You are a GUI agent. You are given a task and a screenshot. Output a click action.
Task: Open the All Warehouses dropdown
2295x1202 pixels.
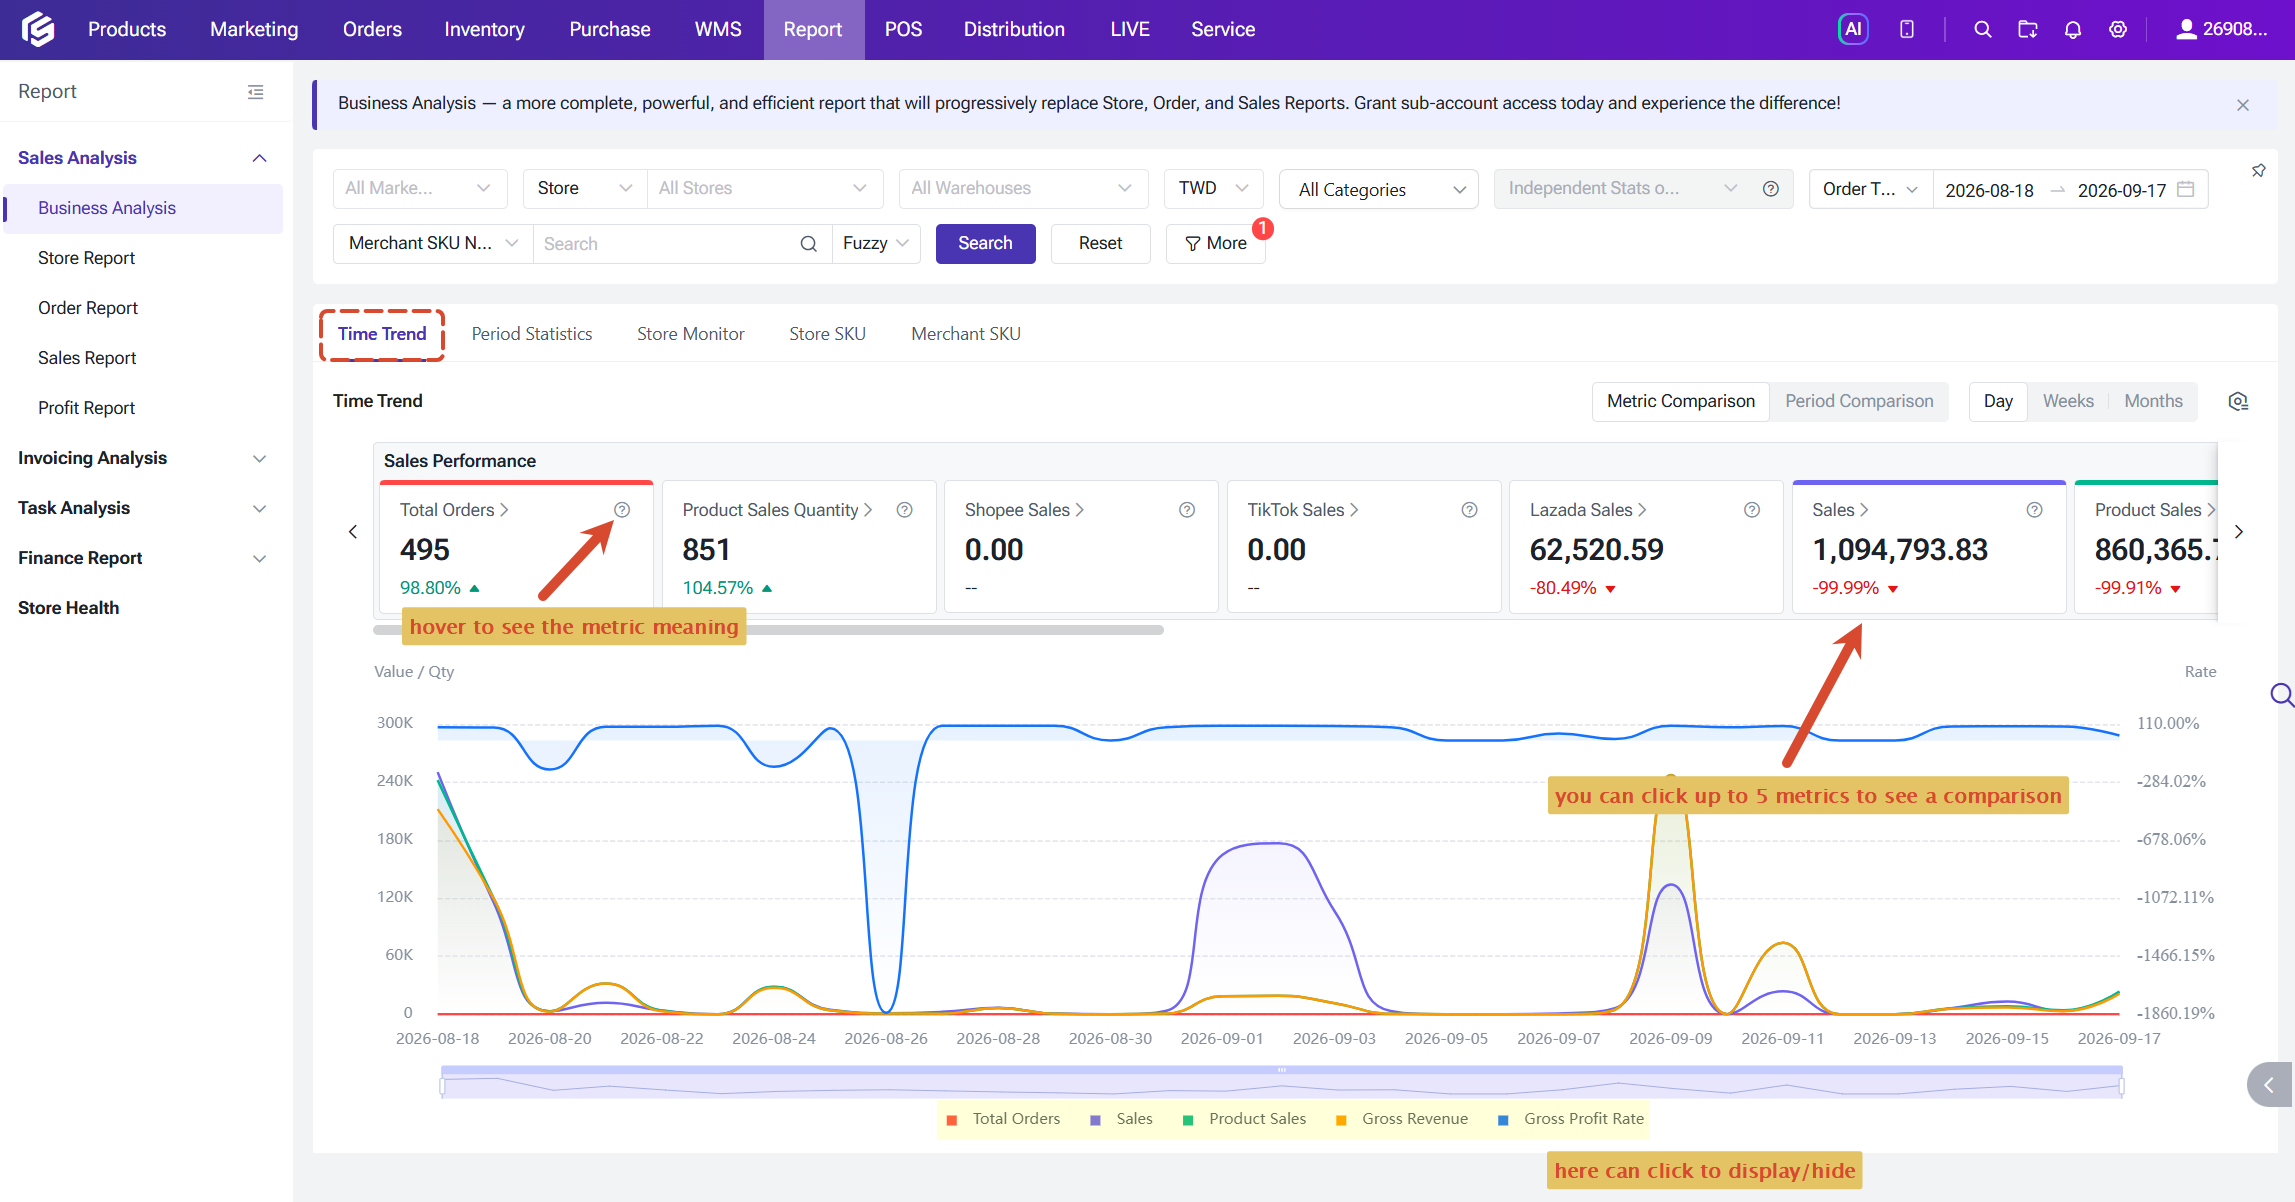point(1022,188)
